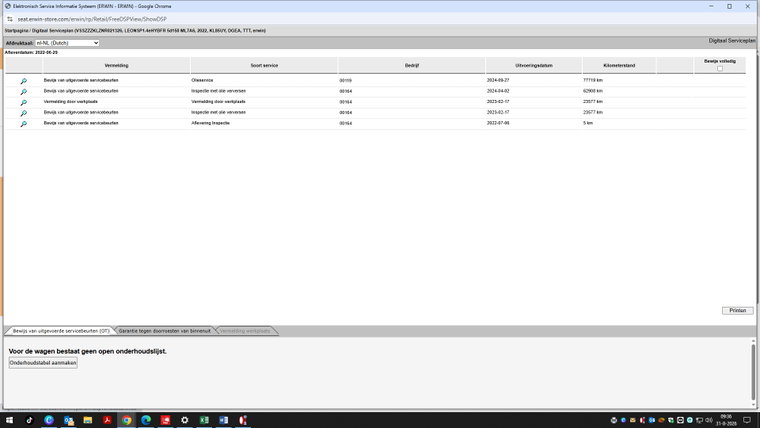View details of the Vermelding door werkplaats row
The height and width of the screenshot is (428, 760).
click(x=23, y=102)
